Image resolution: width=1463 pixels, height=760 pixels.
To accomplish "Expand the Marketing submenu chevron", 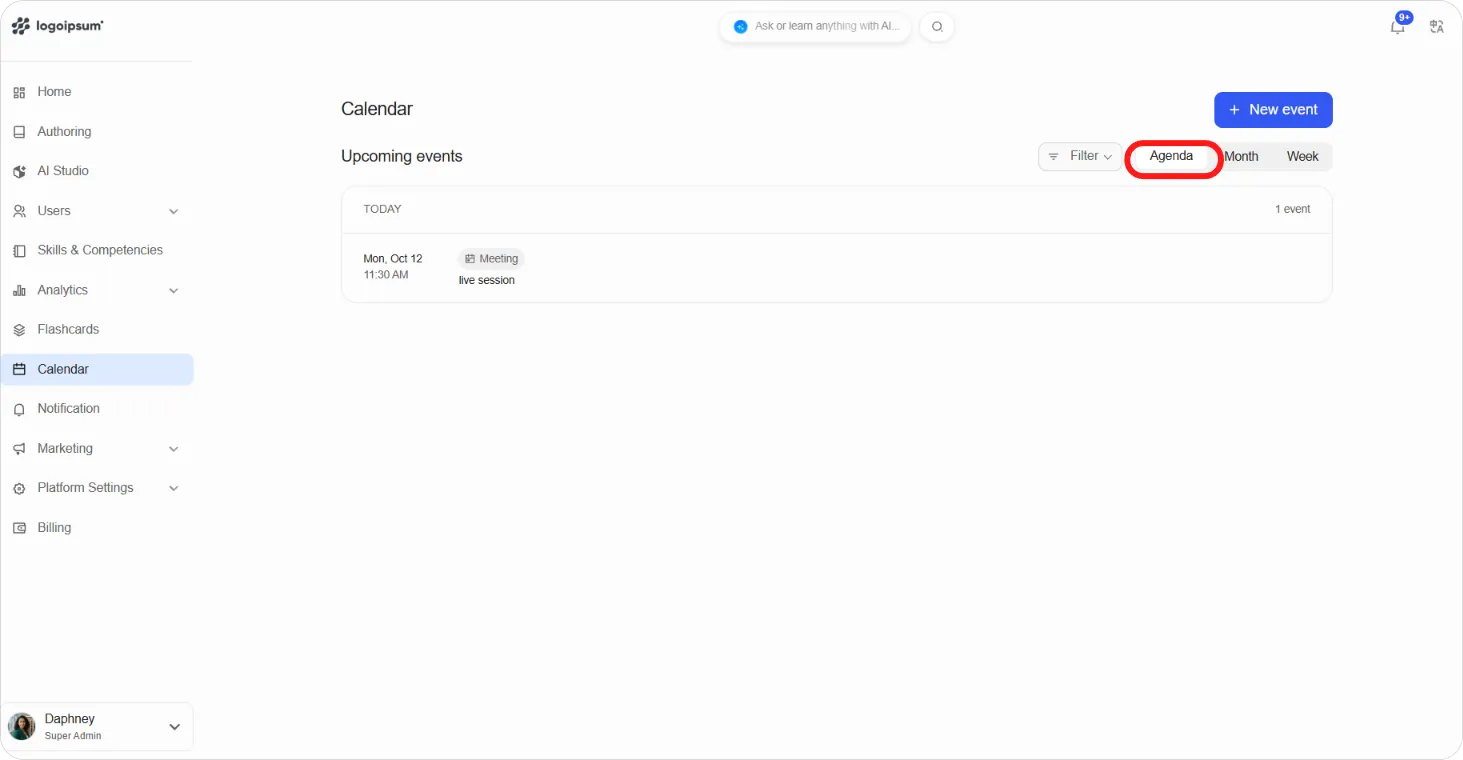I will (174, 449).
